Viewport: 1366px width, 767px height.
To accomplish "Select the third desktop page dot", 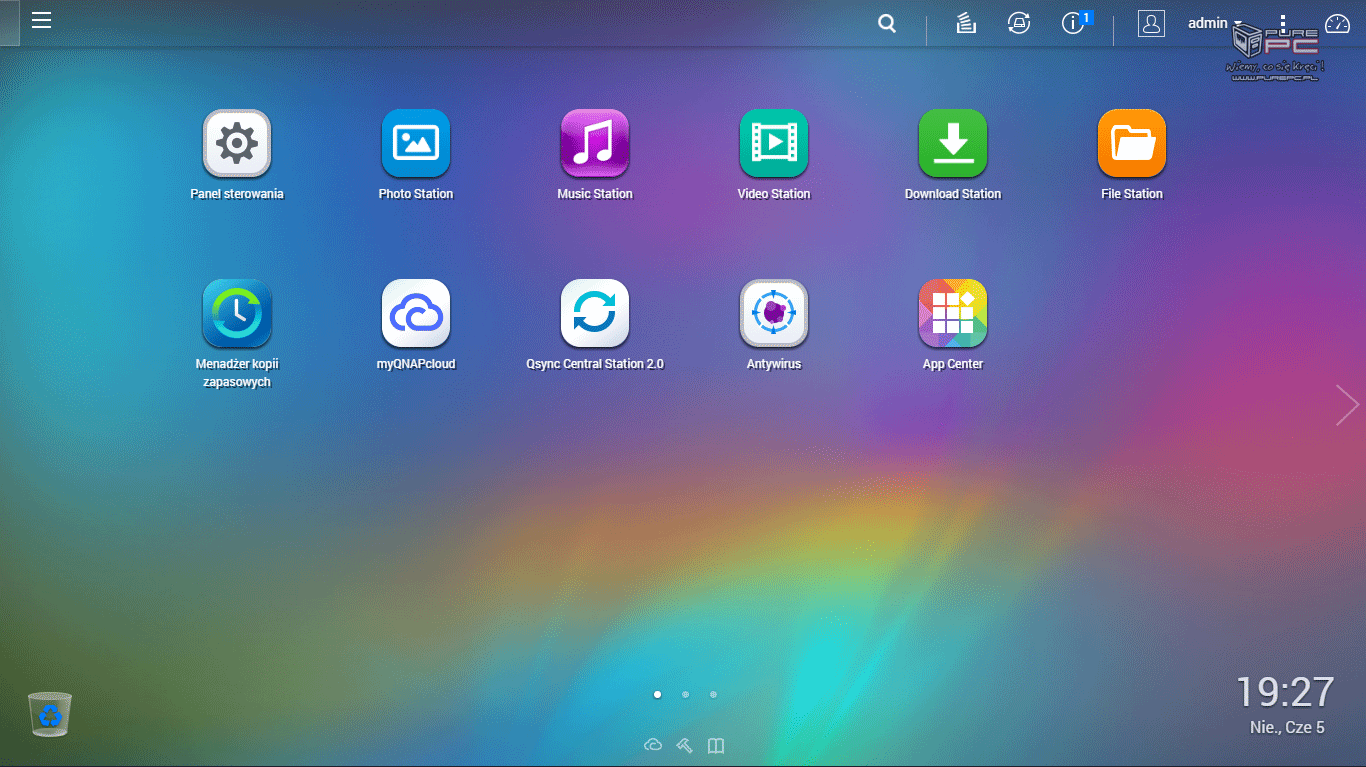I will click(713, 694).
